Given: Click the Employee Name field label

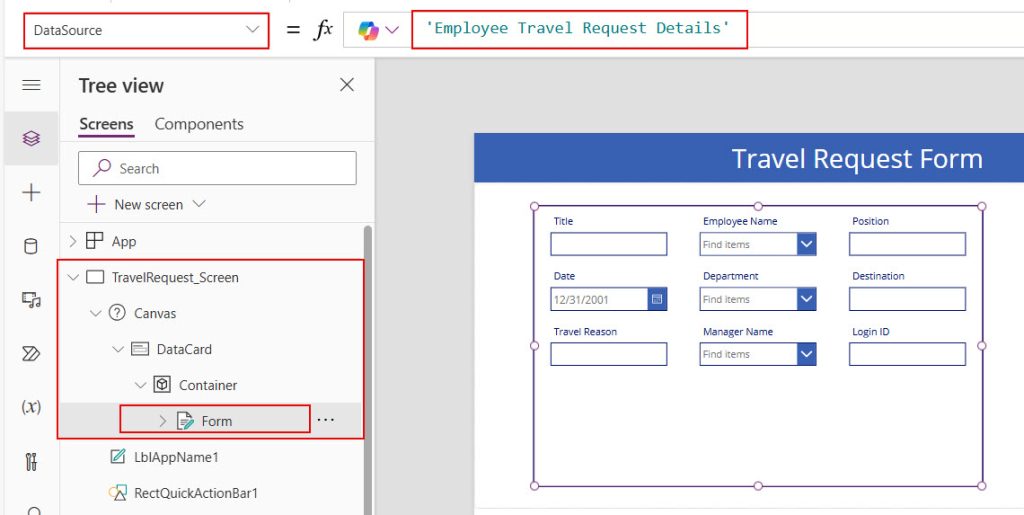Looking at the screenshot, I should [x=740, y=221].
